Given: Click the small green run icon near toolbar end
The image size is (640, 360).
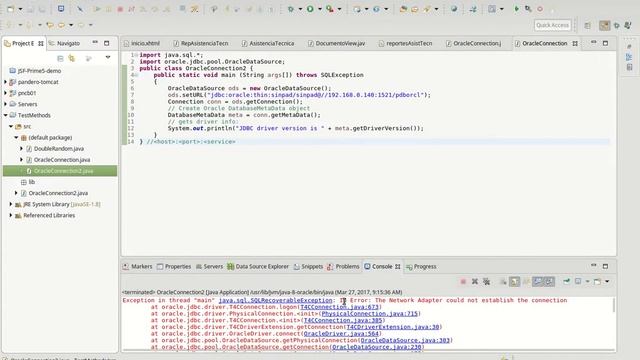Looking at the screenshot, I should pyautogui.click(x=516, y=9).
